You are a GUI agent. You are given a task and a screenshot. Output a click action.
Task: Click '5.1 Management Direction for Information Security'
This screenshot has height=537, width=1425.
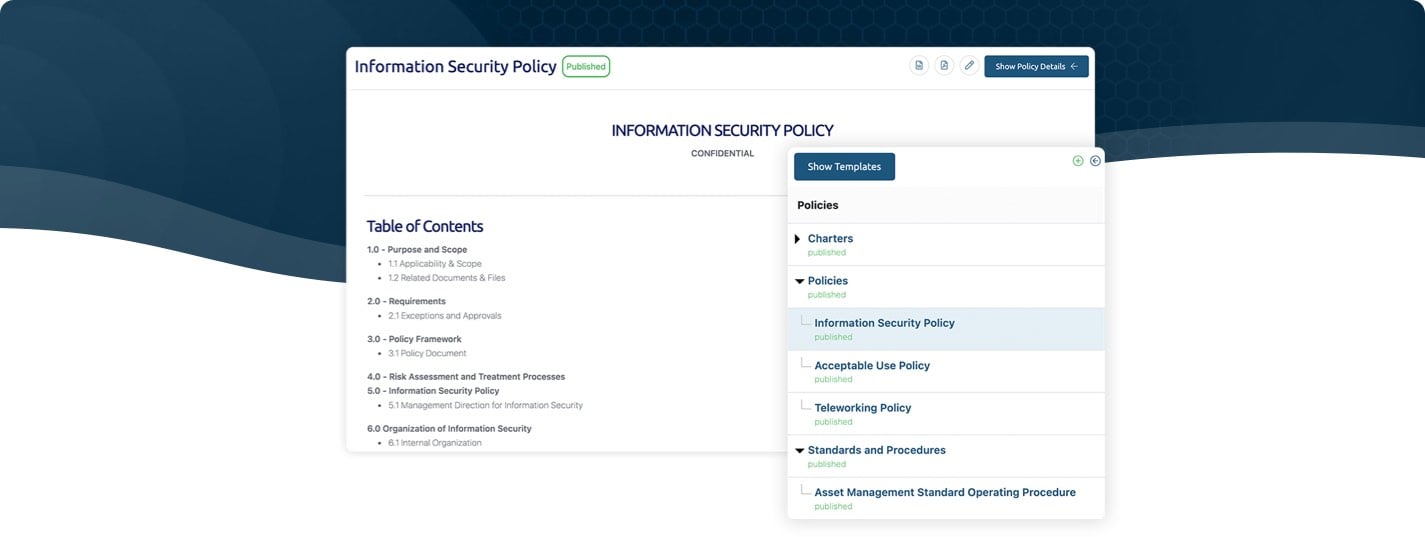click(x=485, y=406)
